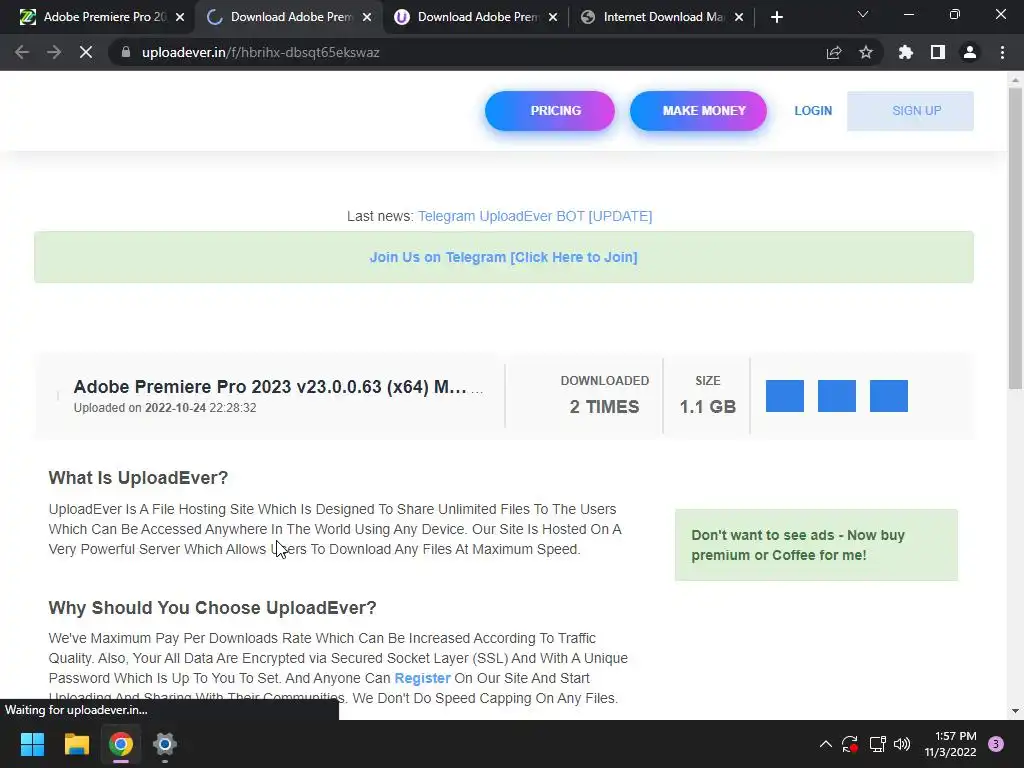Screen dimensions: 1024x768
Task: Open the notifications badge showing 3
Action: (996, 744)
